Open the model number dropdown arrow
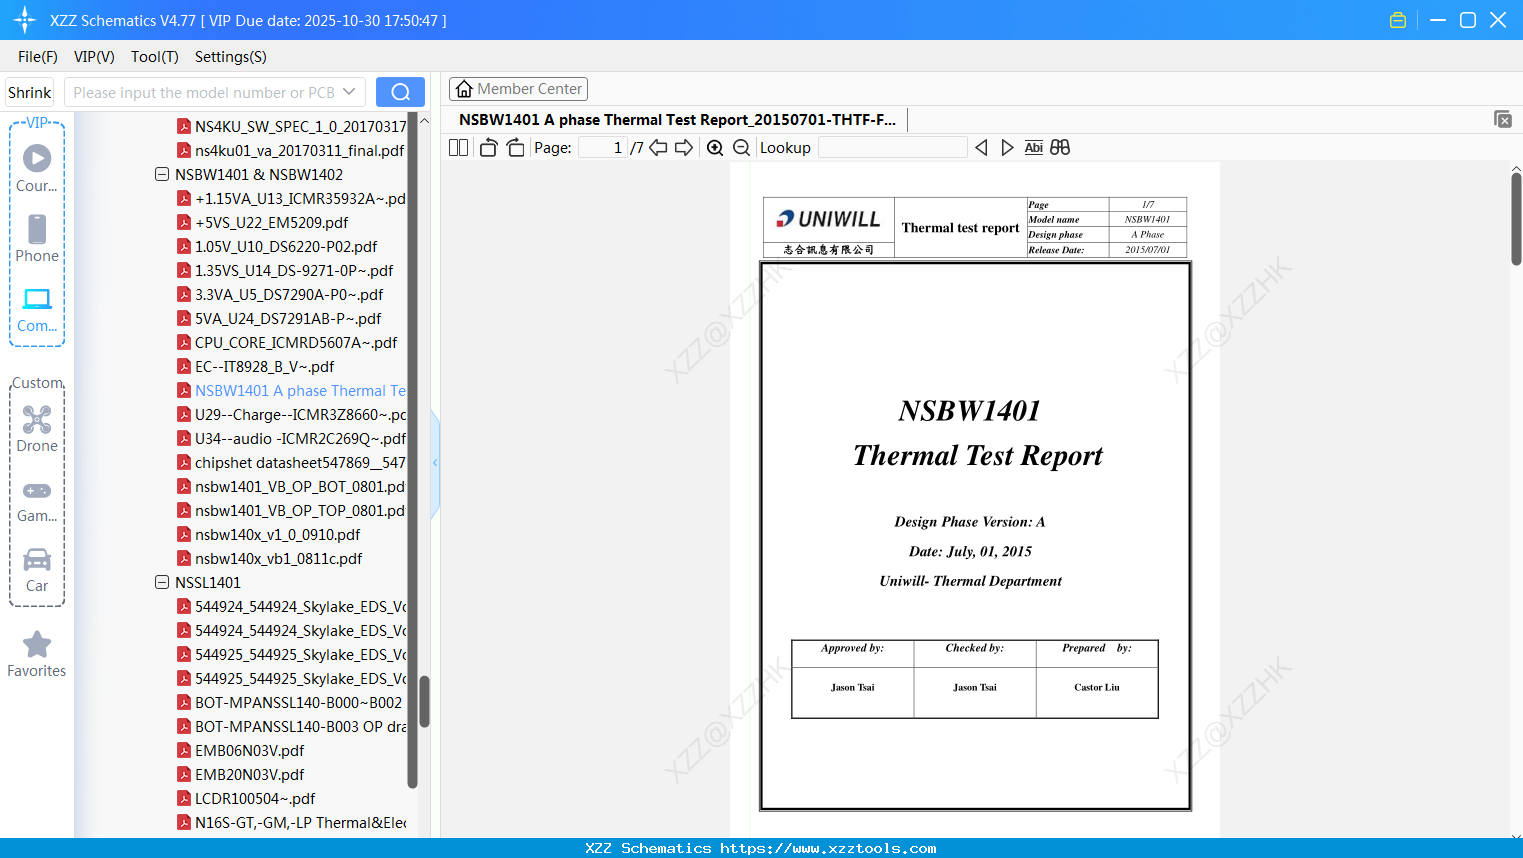This screenshot has width=1523, height=858. tap(349, 92)
